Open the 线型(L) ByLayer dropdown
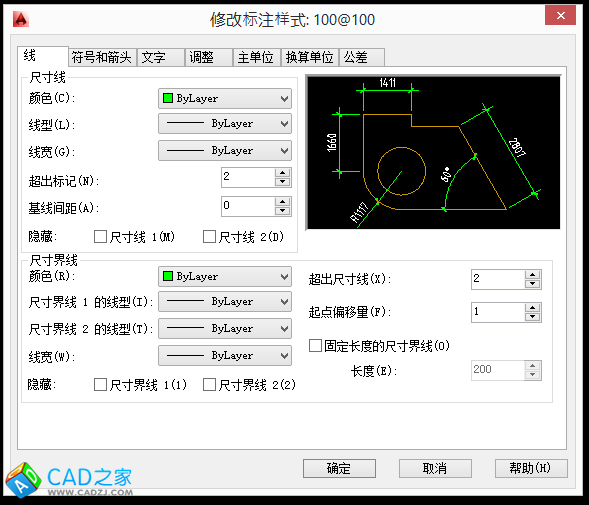The height and width of the screenshot is (505, 589). point(225,124)
